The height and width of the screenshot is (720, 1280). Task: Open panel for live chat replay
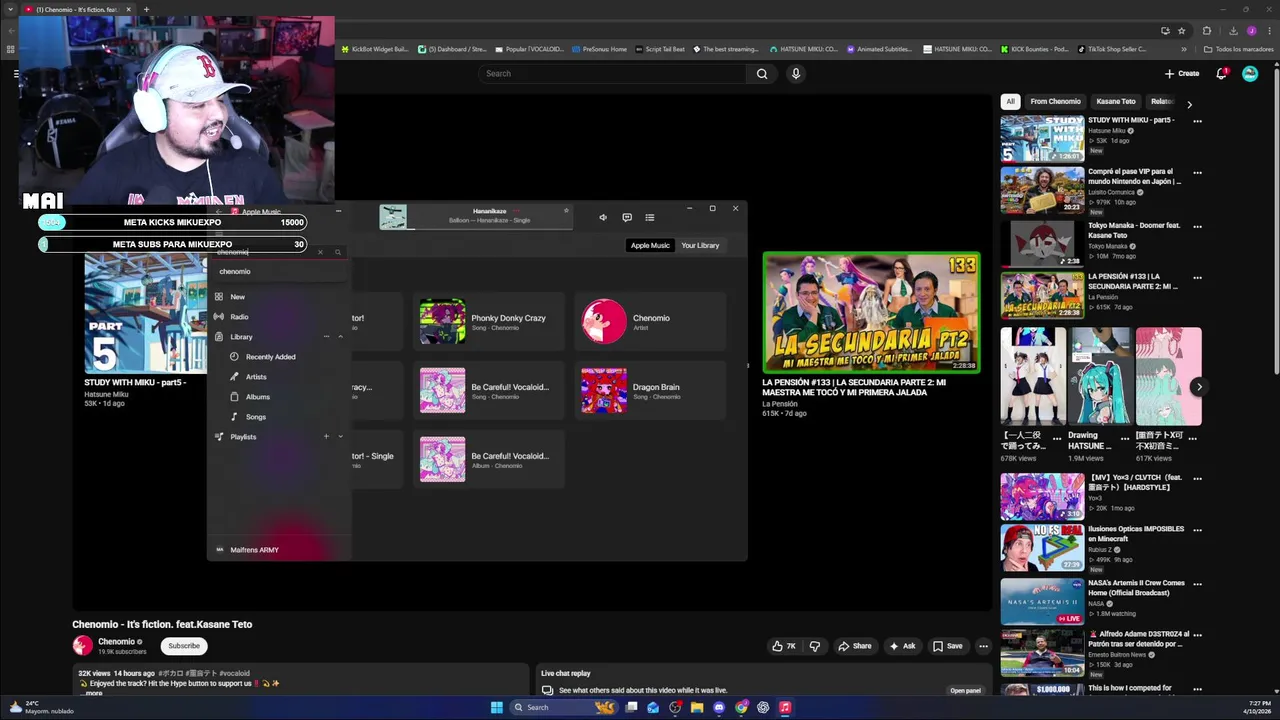click(965, 690)
